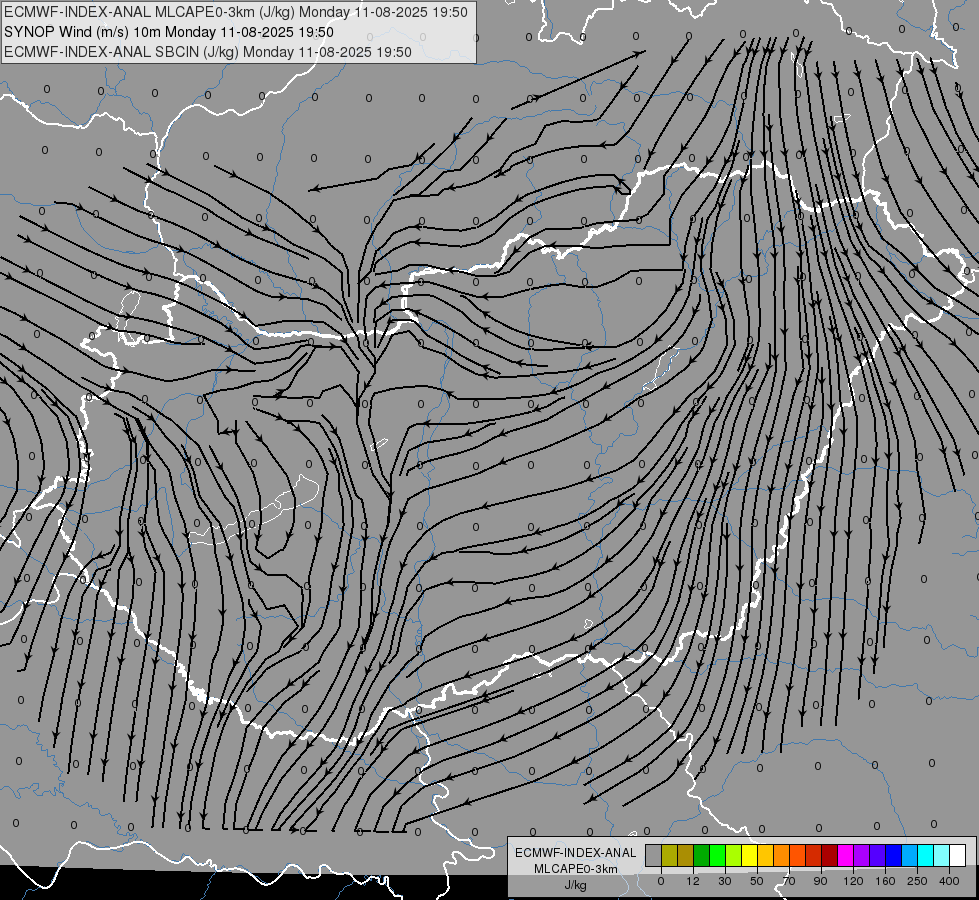
Task: Select the 400 tick label under colorbar
Action: [x=949, y=882]
